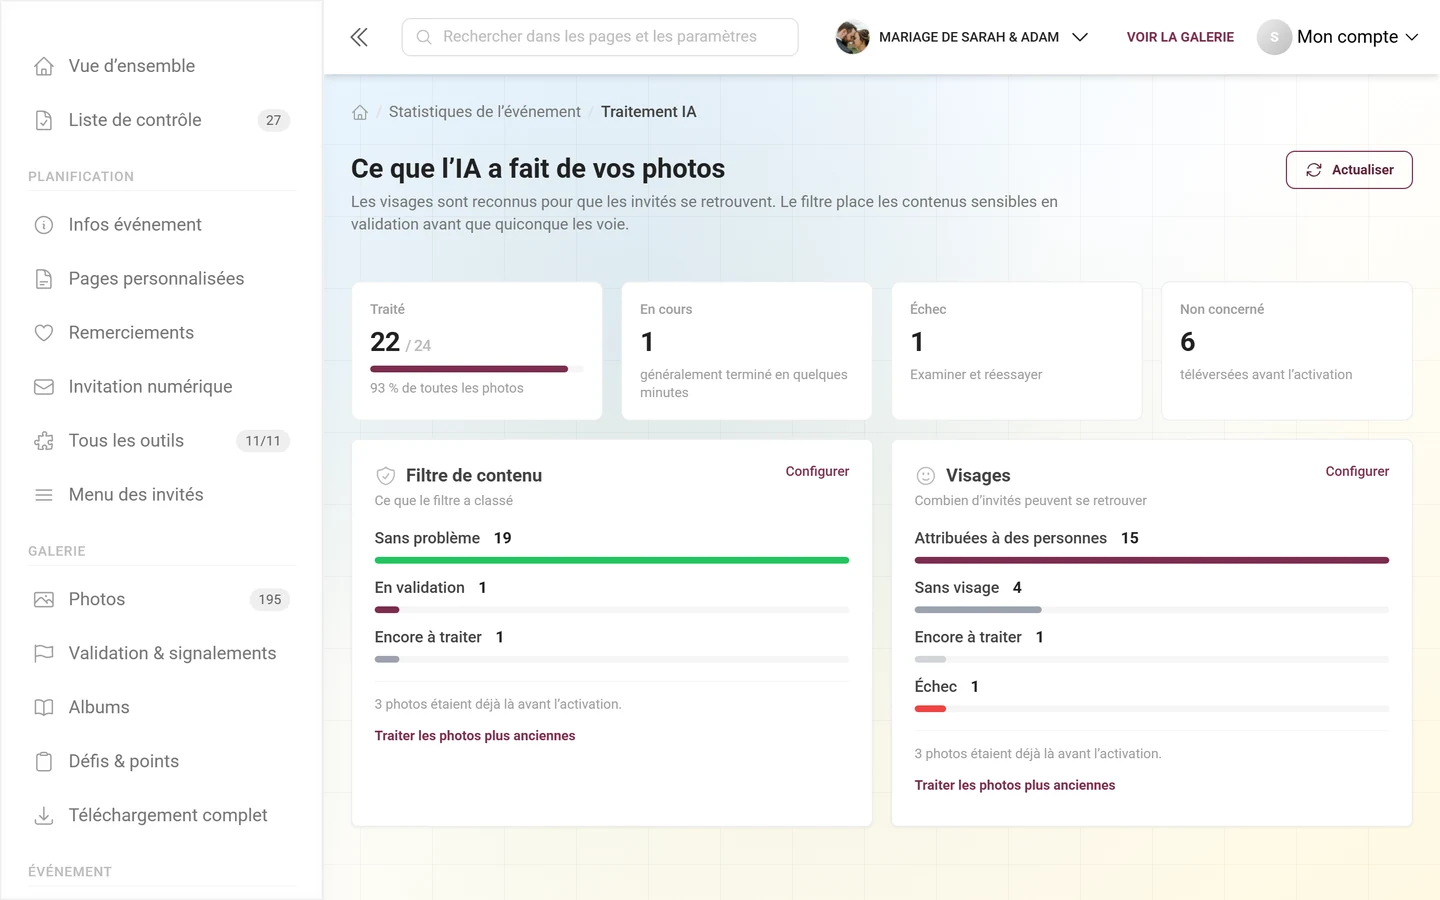Click the puzzle icon beside Tous les outils

point(44,441)
